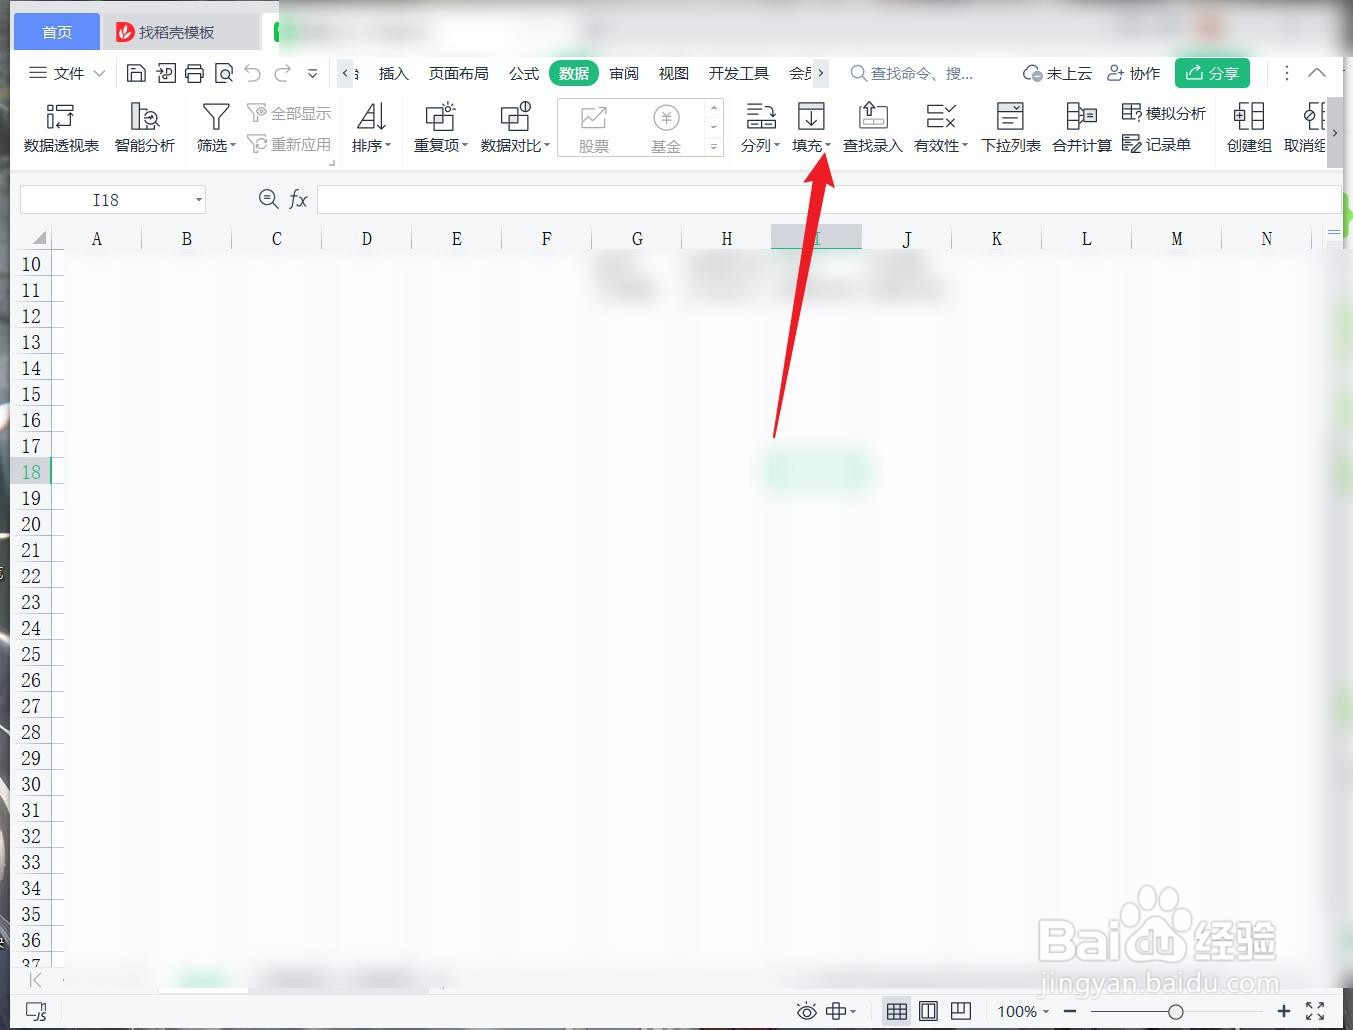Expand reading mode crosshair dropdown

(x=853, y=1012)
